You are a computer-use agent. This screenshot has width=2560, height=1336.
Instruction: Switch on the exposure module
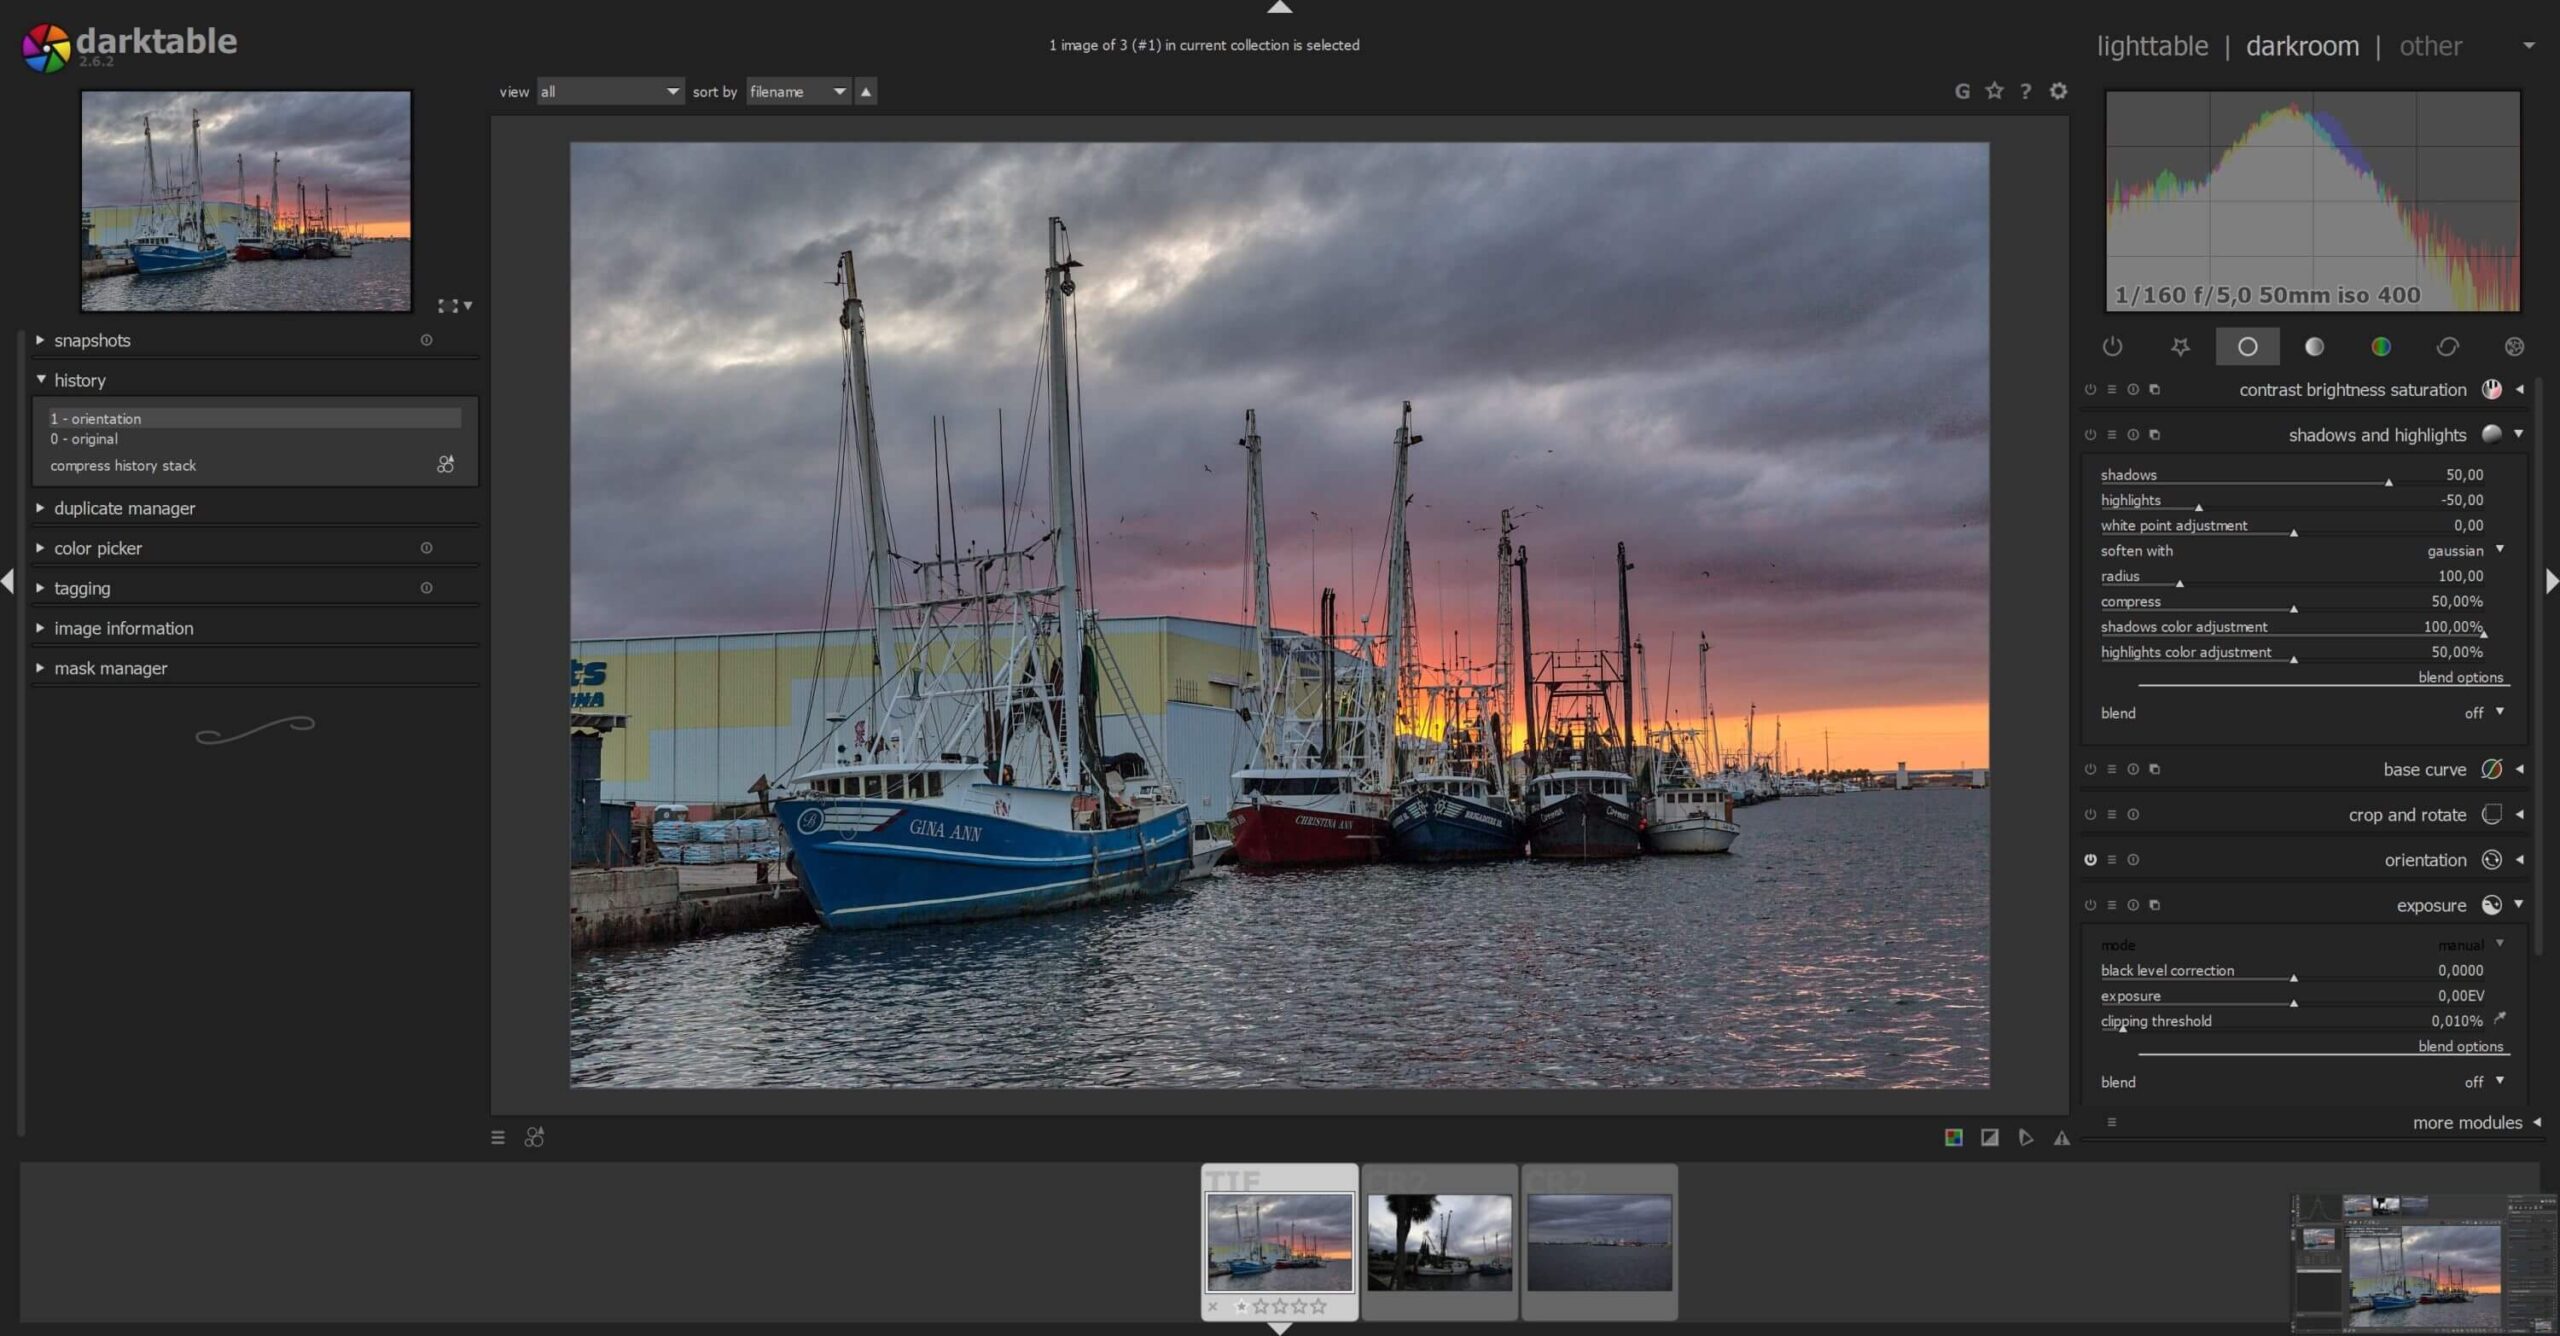2090,905
